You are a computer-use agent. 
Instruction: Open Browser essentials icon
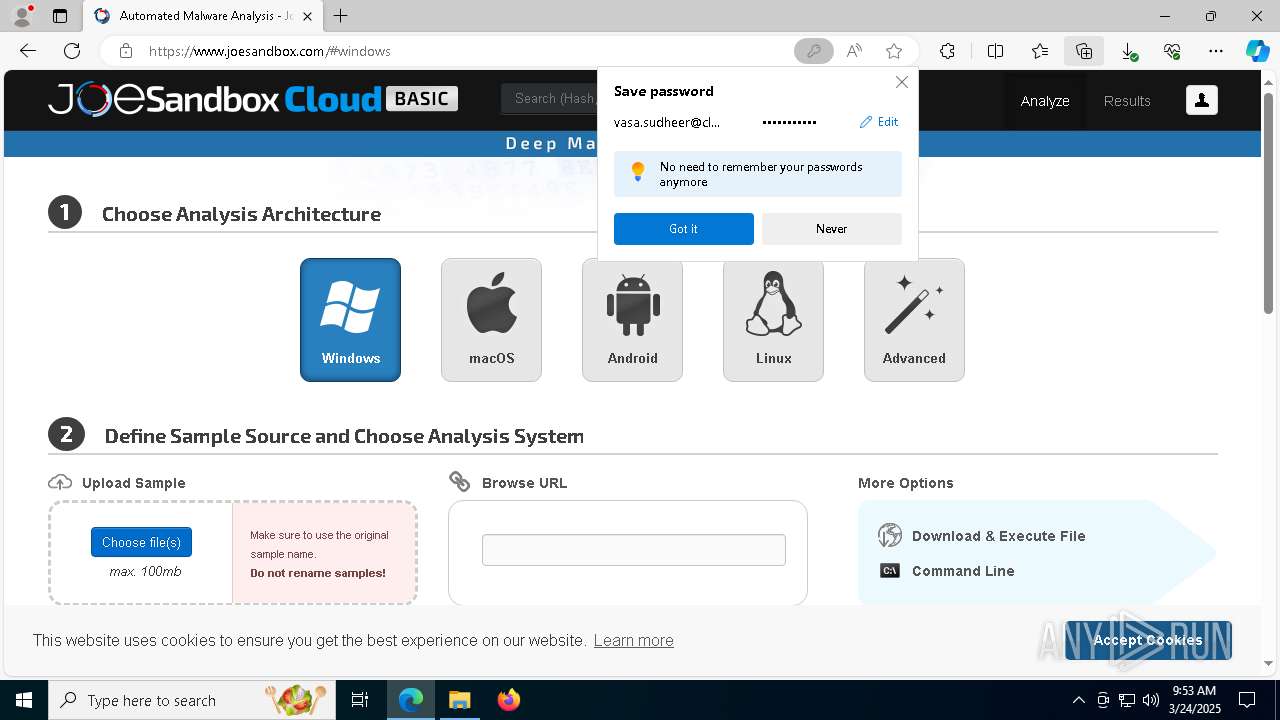click(1172, 51)
